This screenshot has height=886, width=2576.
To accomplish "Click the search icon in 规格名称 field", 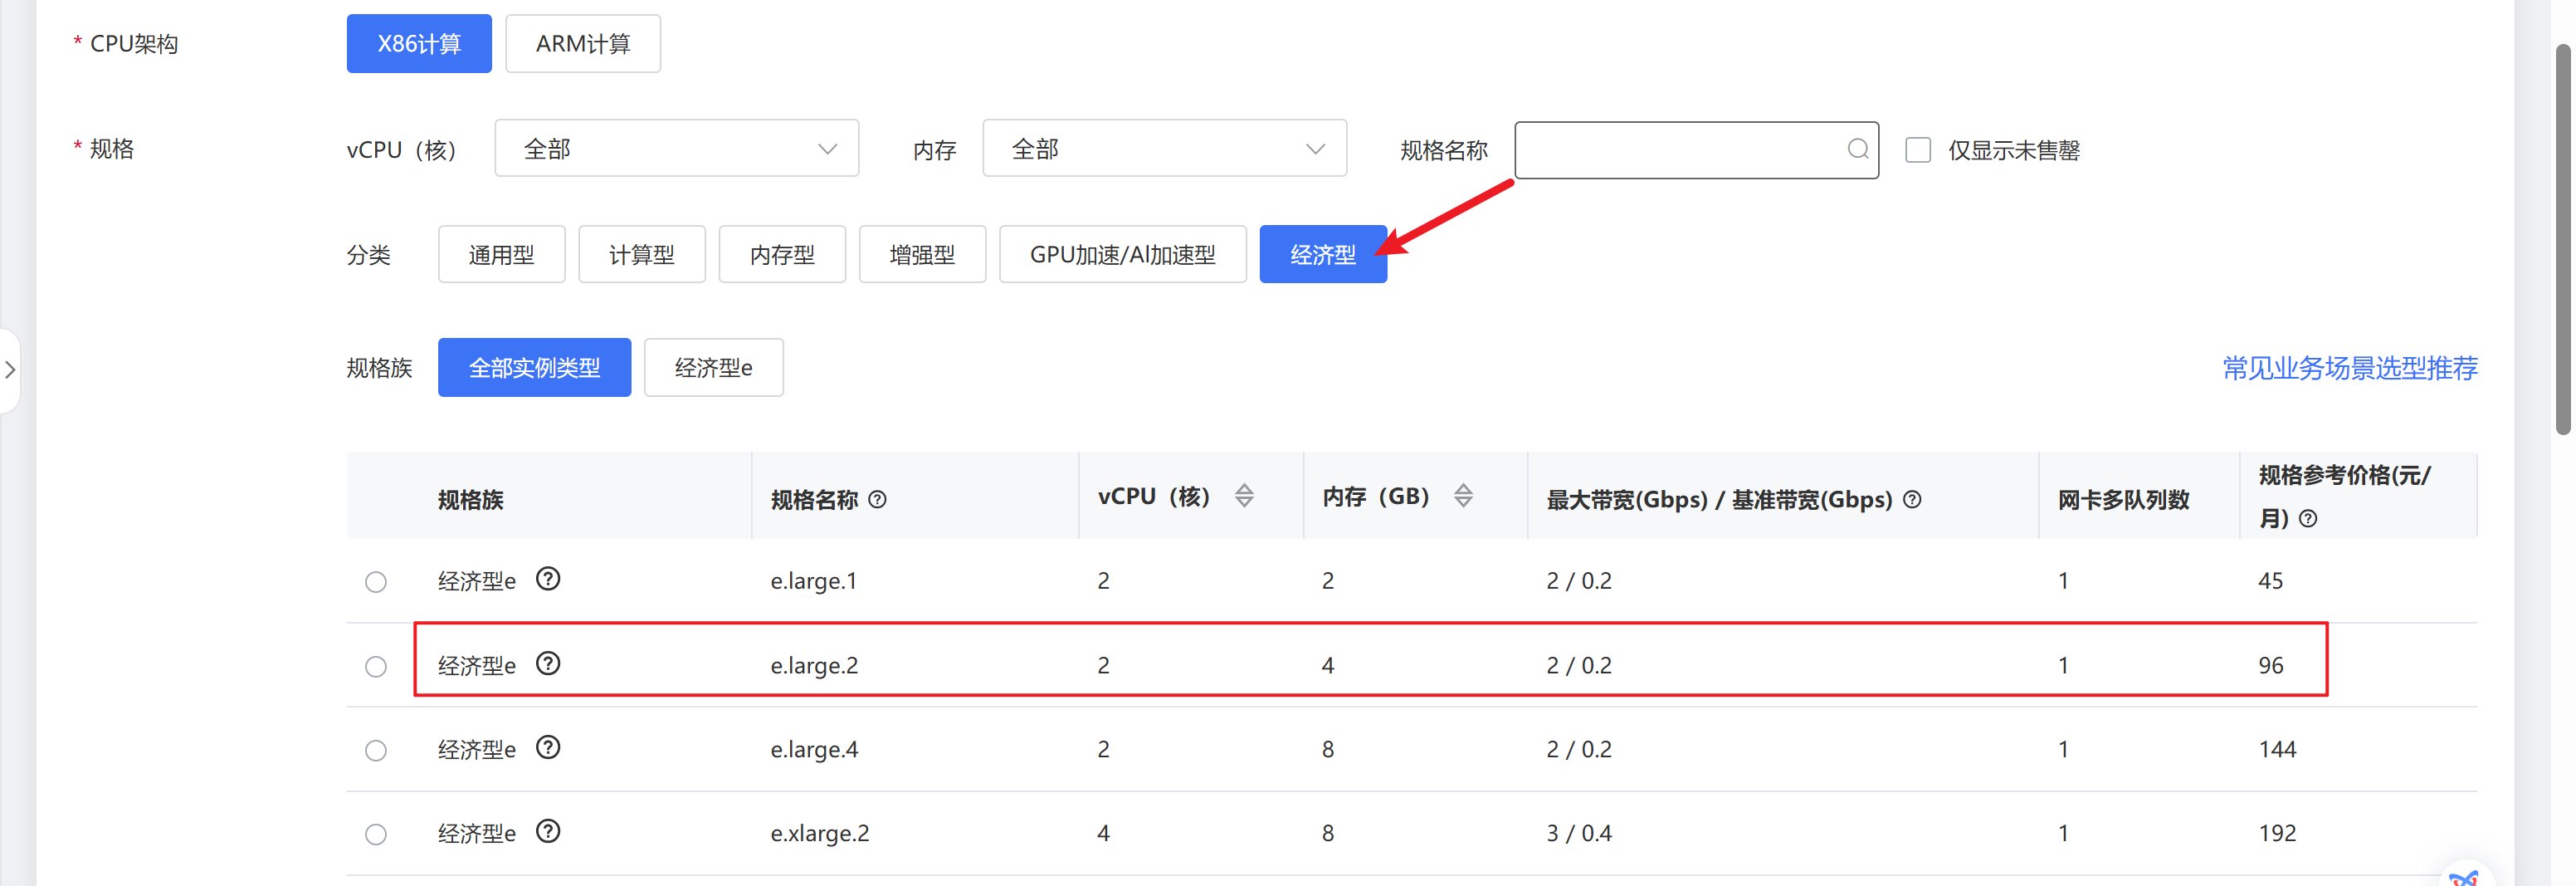I will coord(1857,150).
